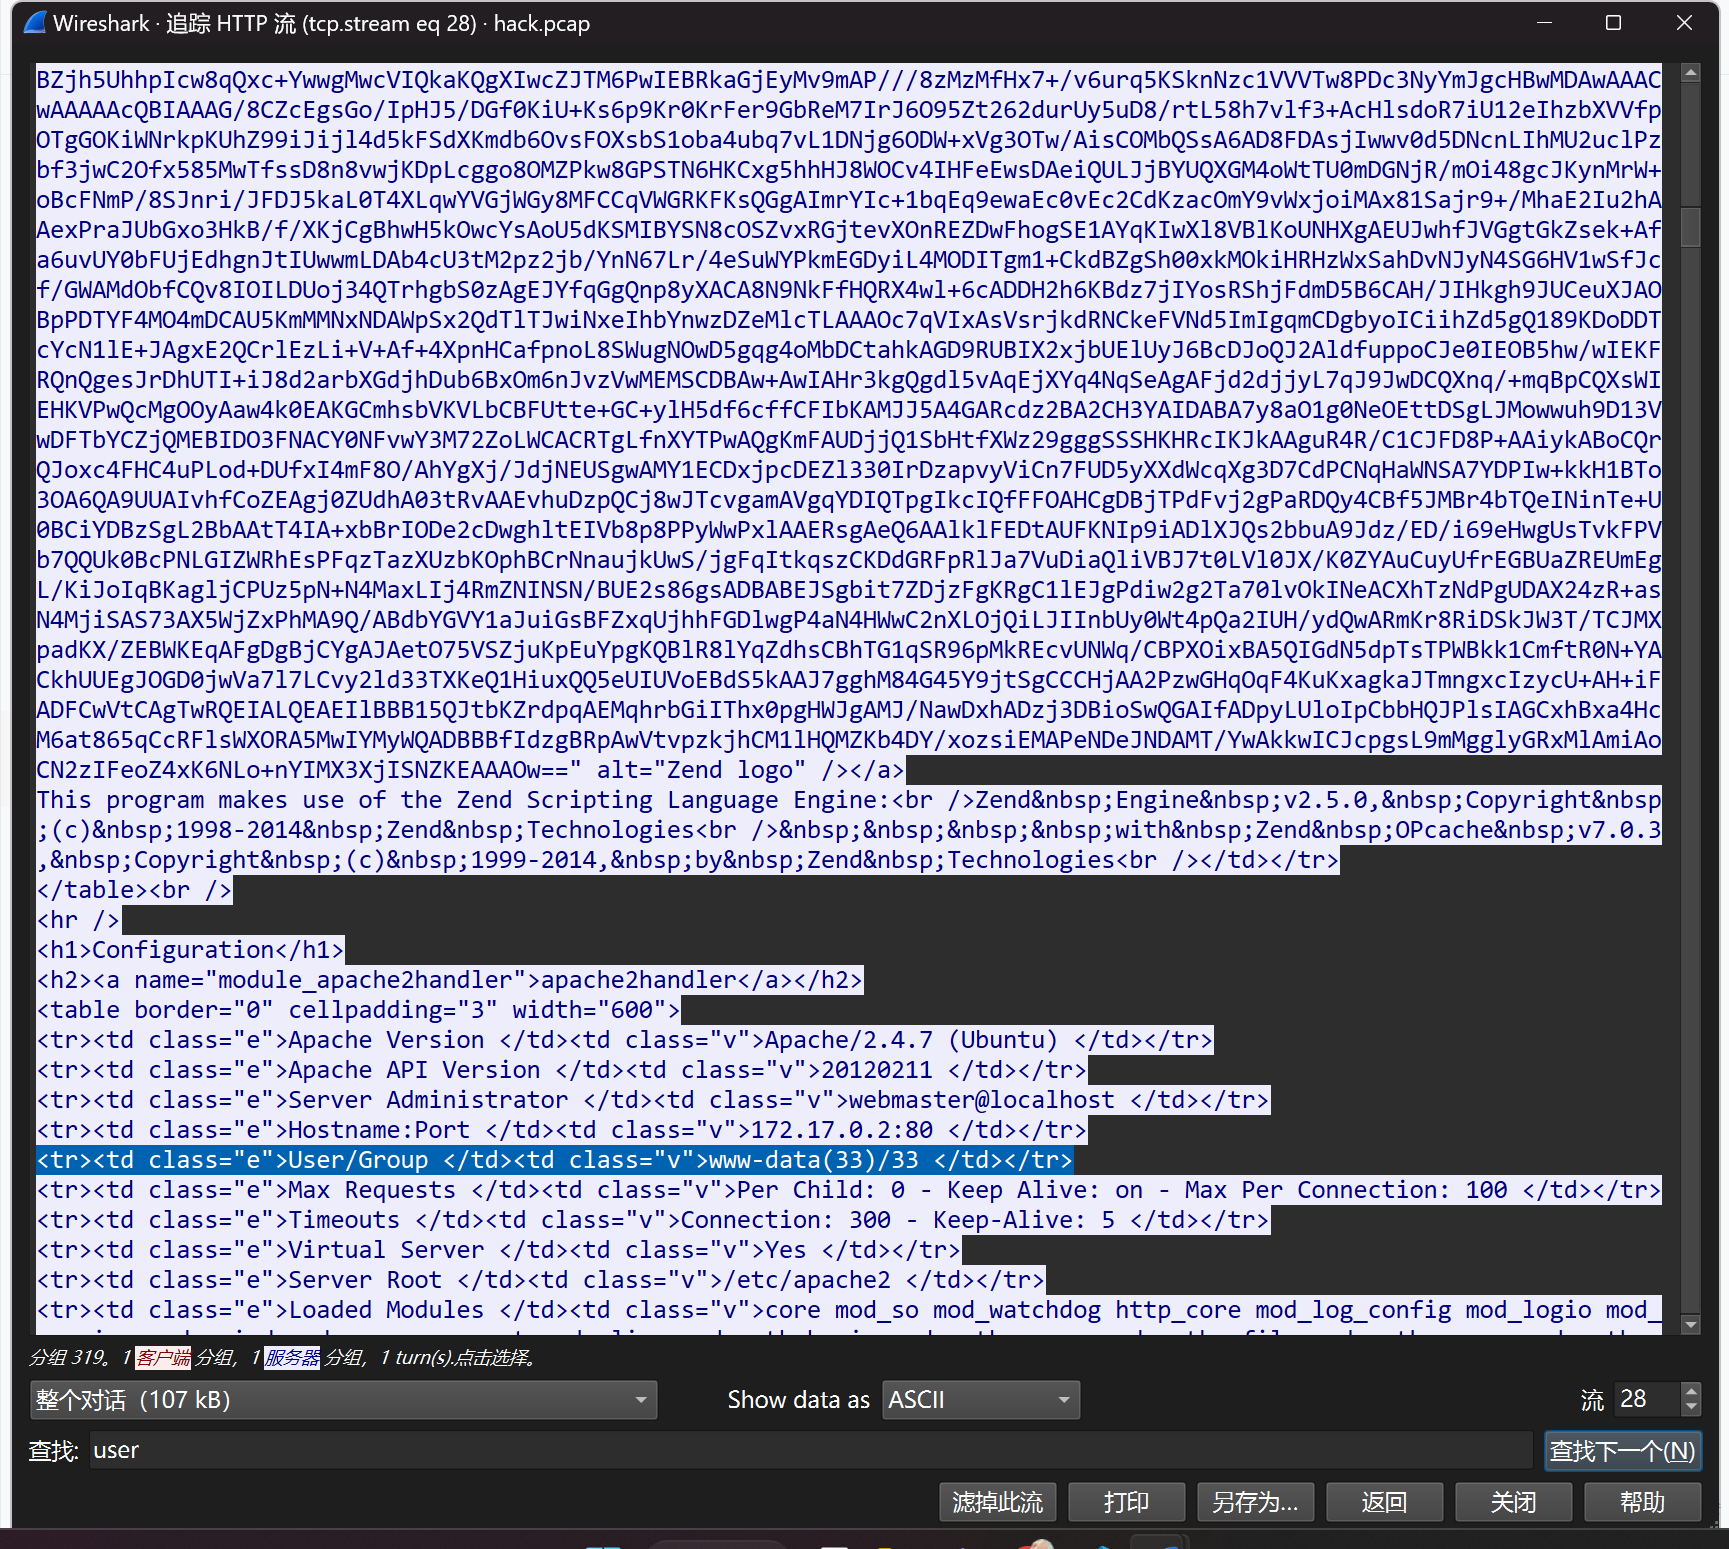Click the Max Requests Per Child line
The height and width of the screenshot is (1549, 1729).
tap(848, 1190)
